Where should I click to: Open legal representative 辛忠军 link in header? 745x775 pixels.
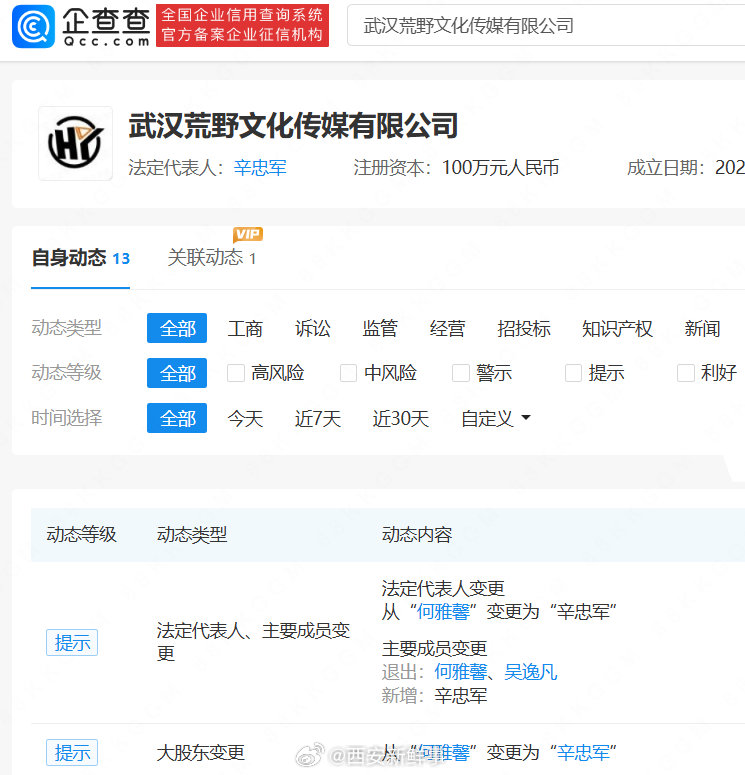click(x=260, y=168)
